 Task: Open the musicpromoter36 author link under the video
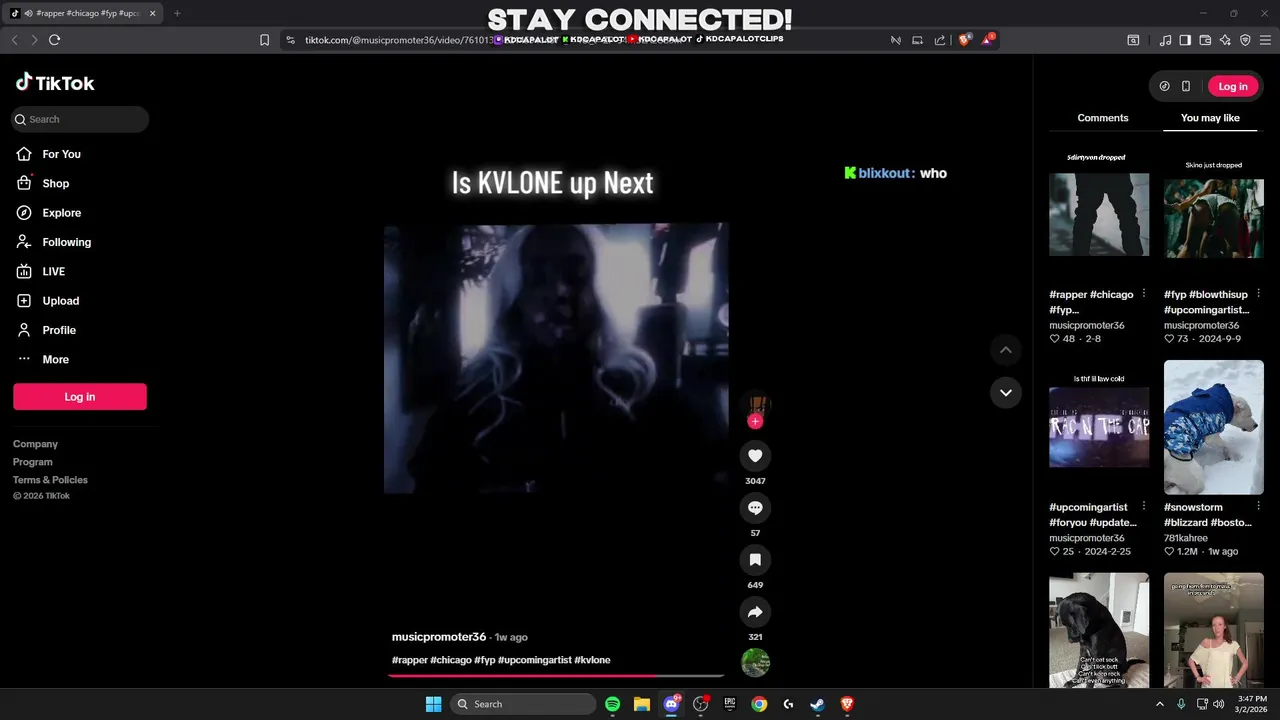click(439, 637)
